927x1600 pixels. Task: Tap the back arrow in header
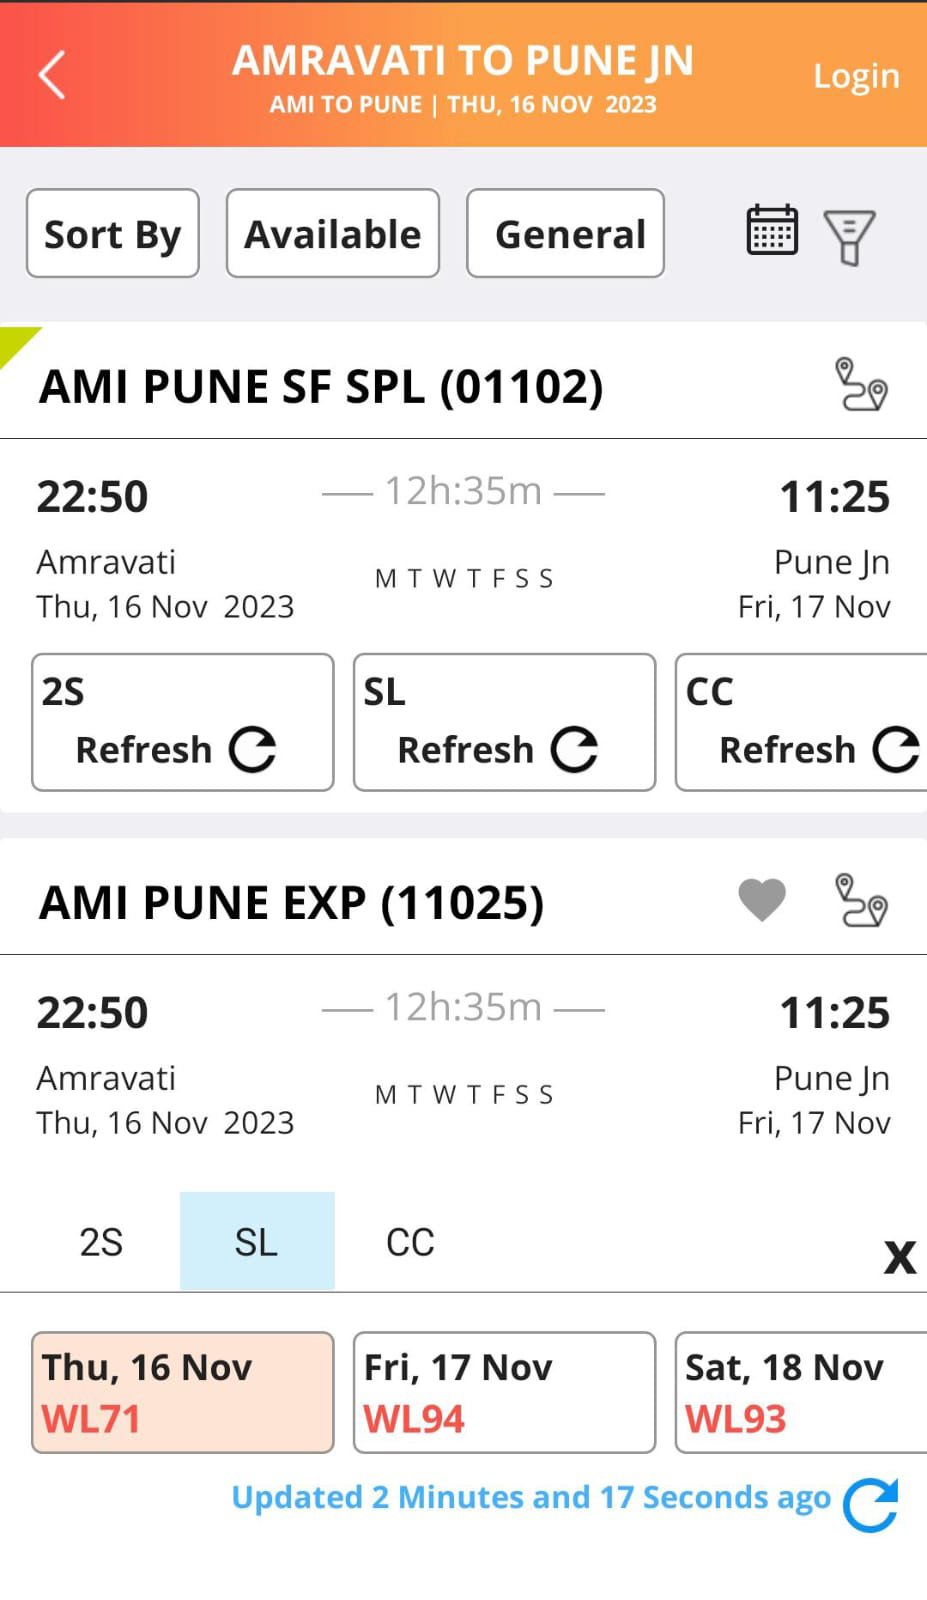point(52,75)
